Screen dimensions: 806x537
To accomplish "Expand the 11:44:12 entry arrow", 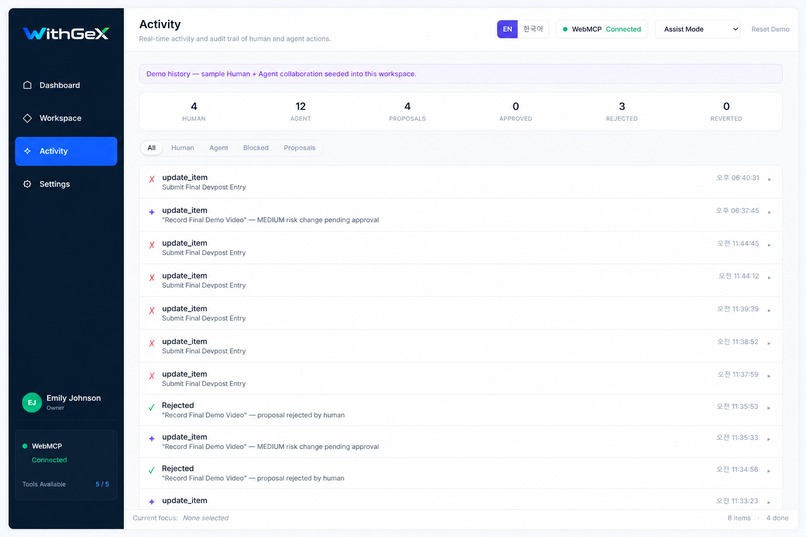I will 770,277.
